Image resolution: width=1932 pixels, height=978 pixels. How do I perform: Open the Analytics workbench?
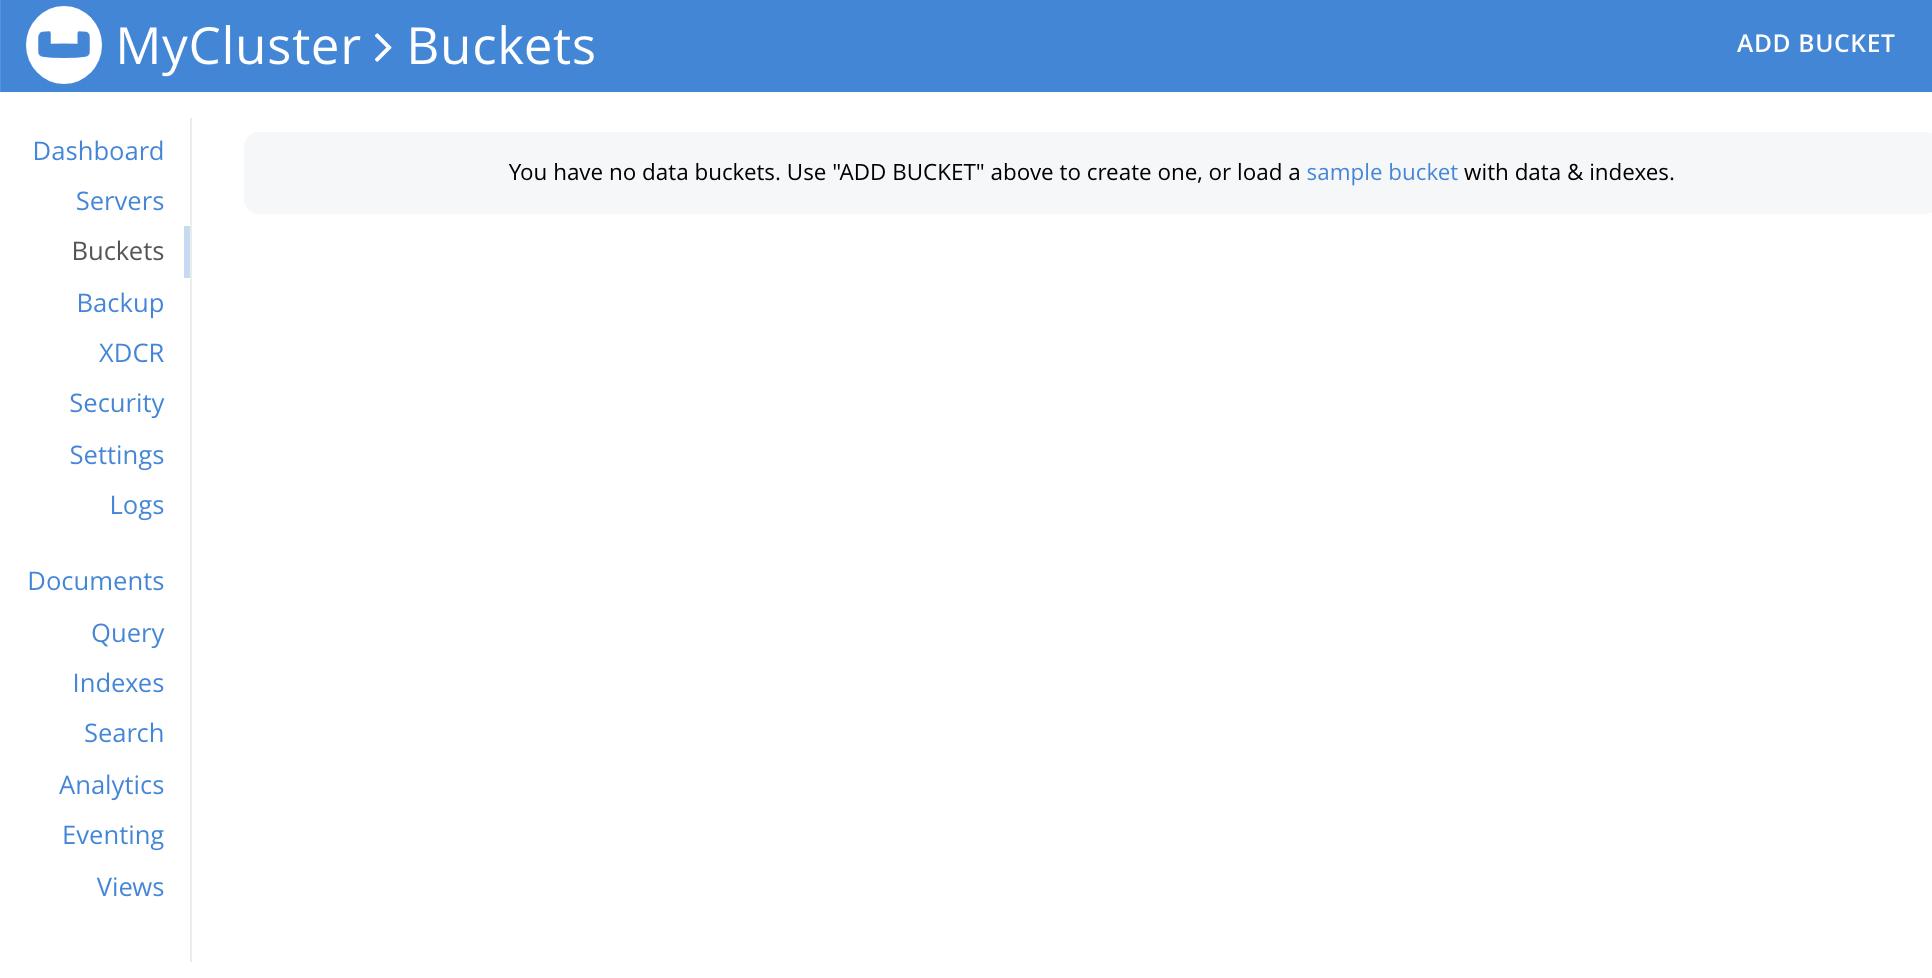[x=111, y=784]
